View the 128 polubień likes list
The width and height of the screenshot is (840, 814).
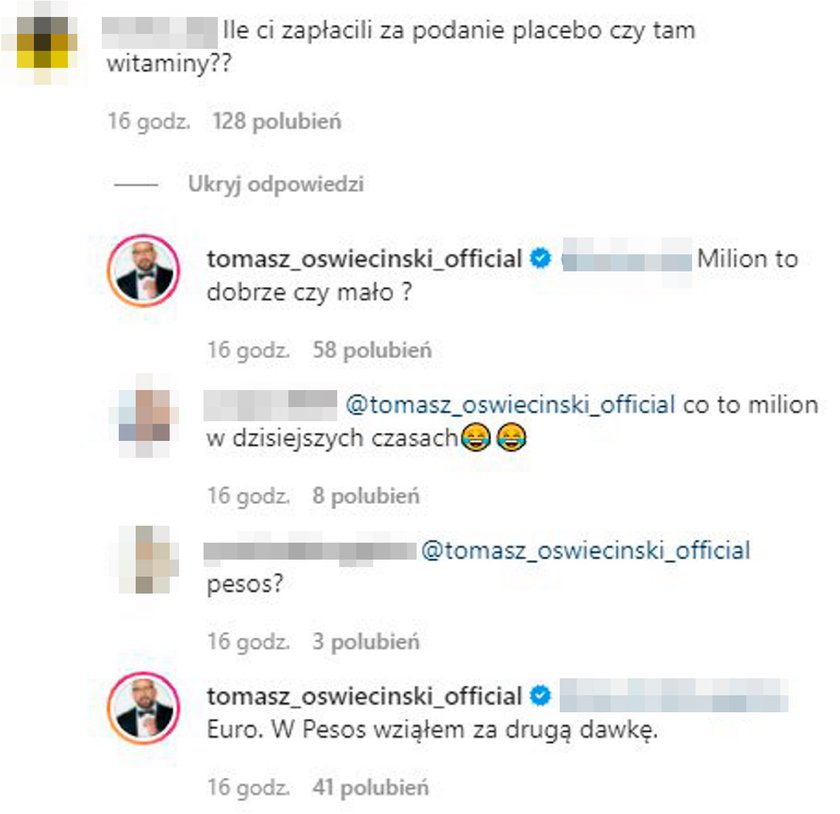pos(277,121)
